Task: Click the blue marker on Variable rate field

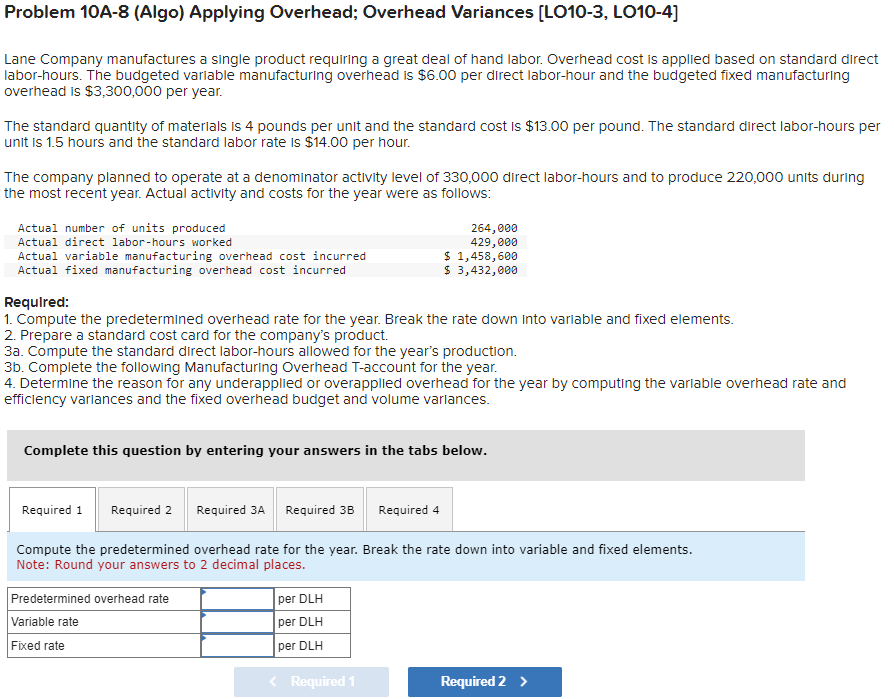Action: (205, 614)
